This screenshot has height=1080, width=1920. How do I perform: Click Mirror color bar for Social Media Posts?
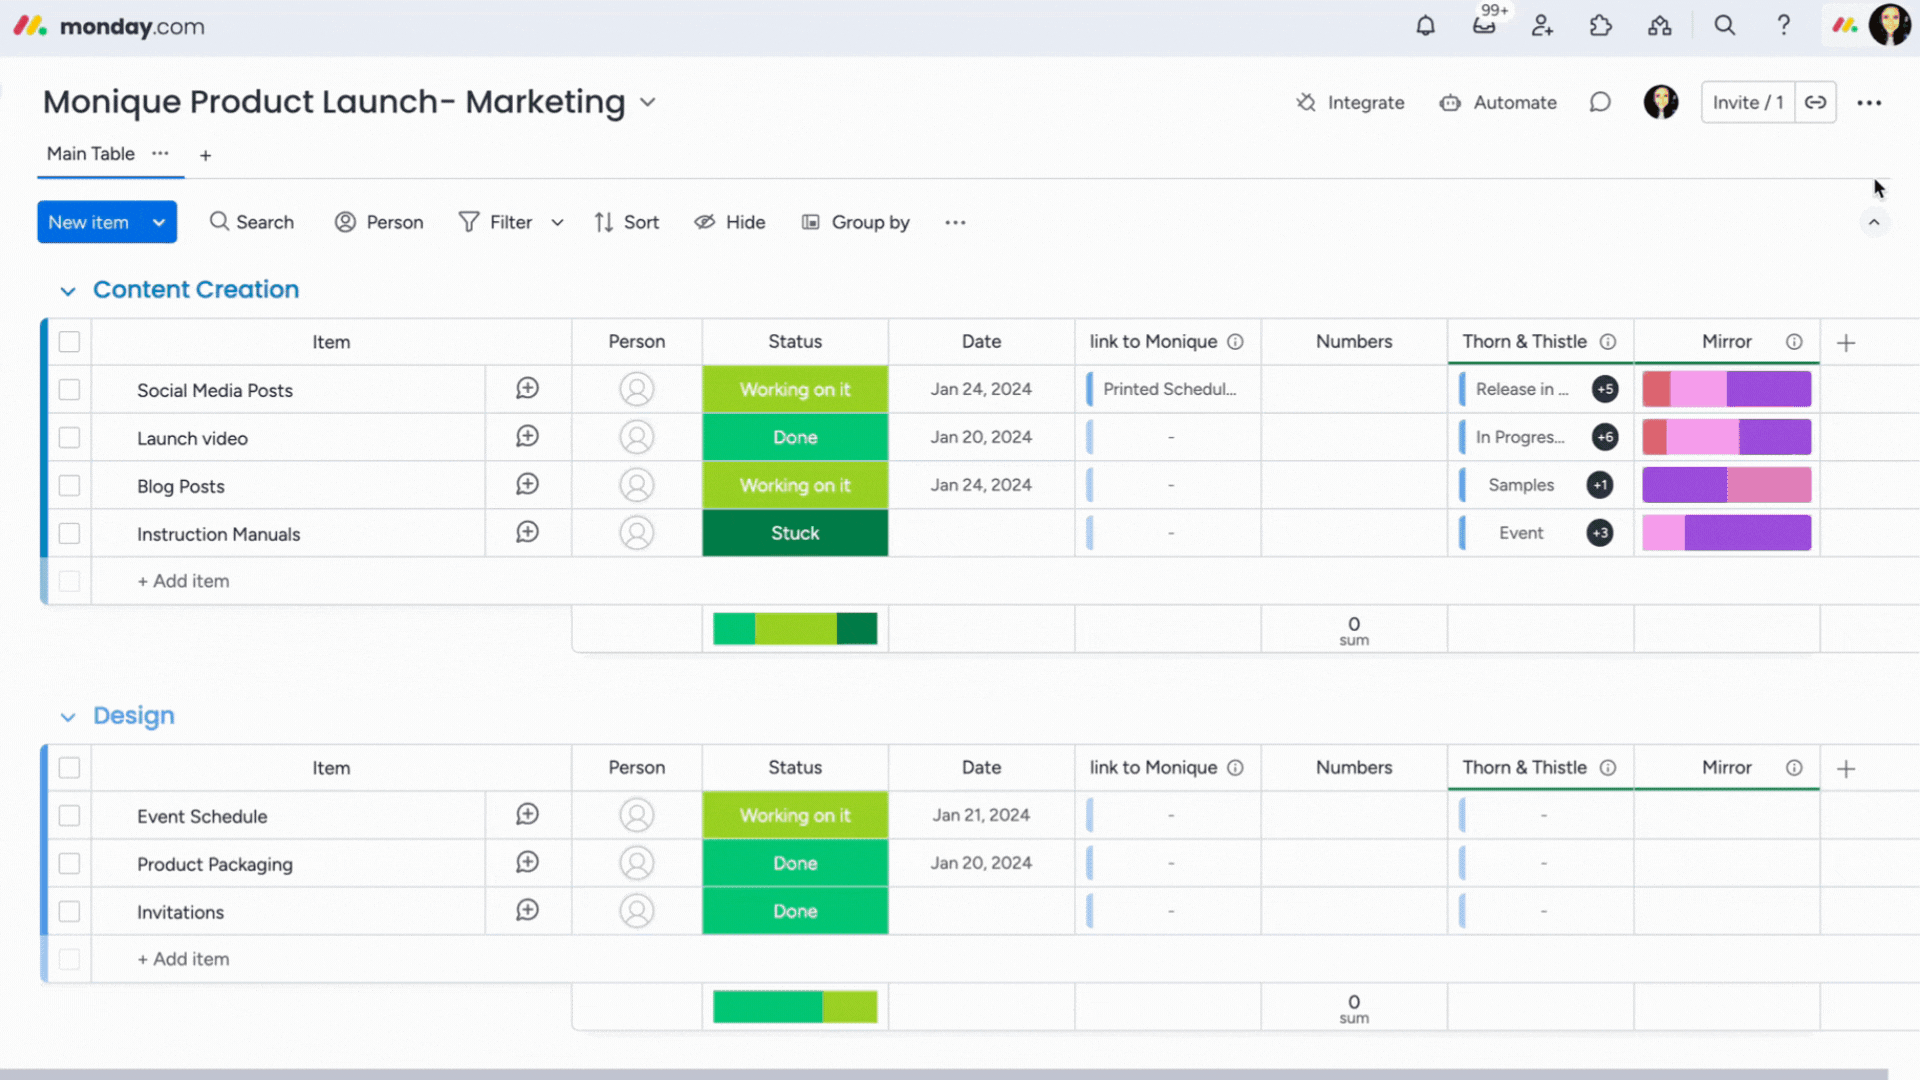1727,389
